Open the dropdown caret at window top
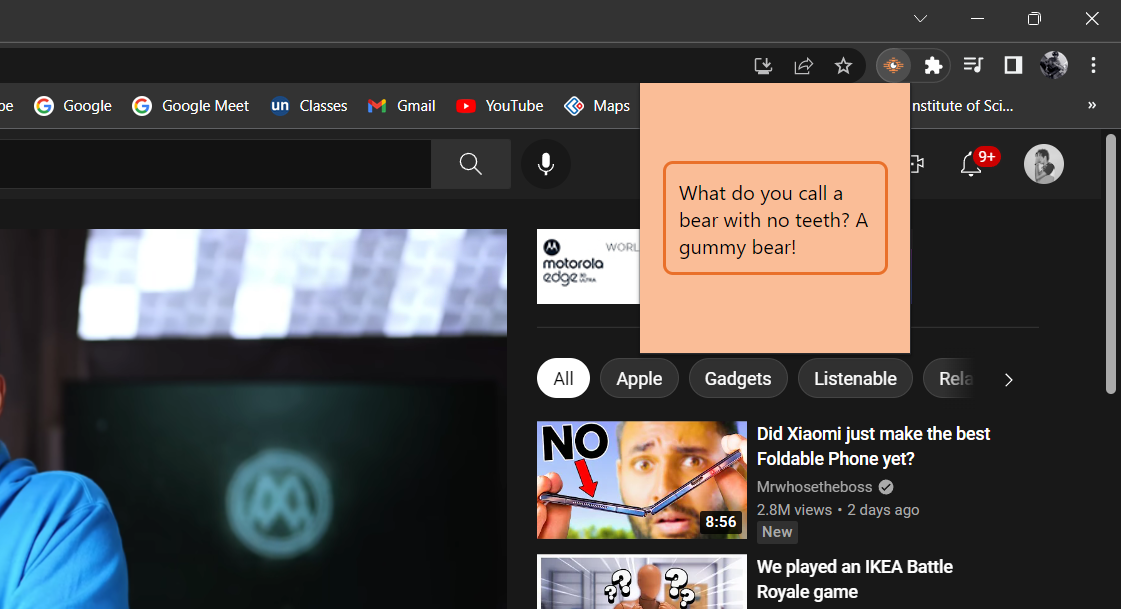1121x609 pixels. (x=920, y=18)
